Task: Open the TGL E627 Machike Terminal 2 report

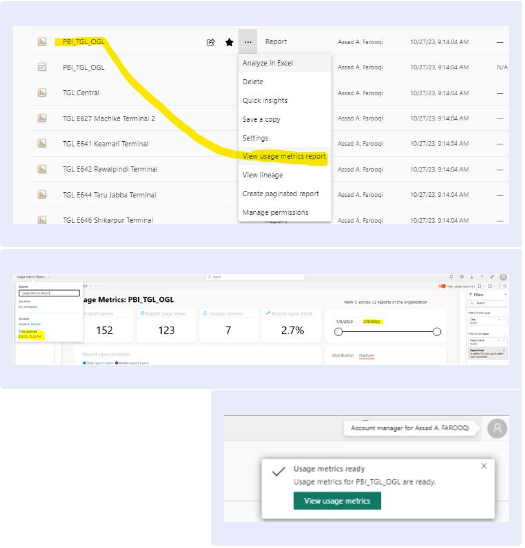Action: pyautogui.click(x=109, y=119)
